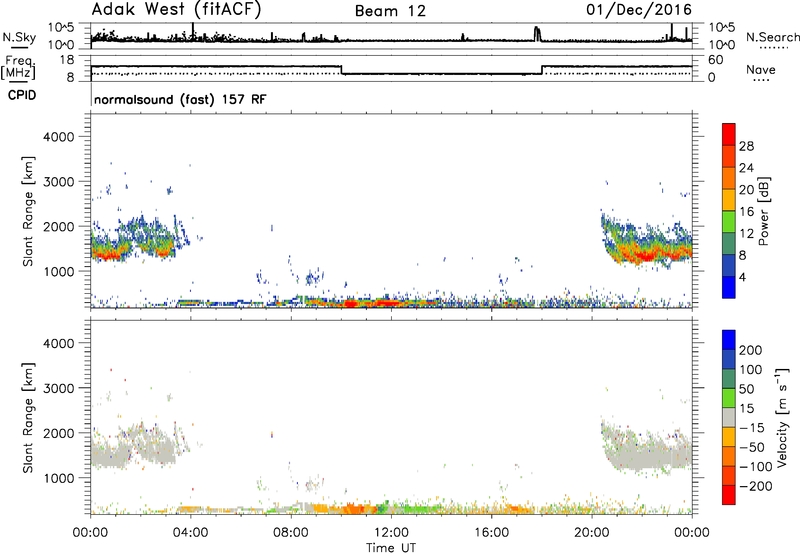The height and width of the screenshot is (554, 800).
Task: Click the 'Velocity [m s-1]' colorbar title
Action: (x=782, y=417)
